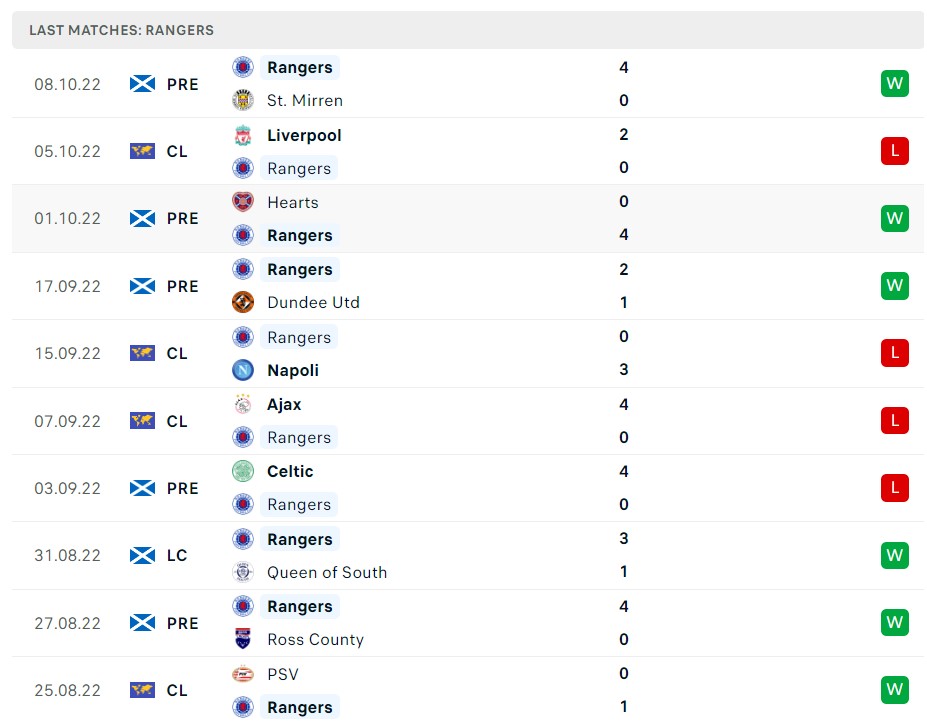Click the W badge for St. Mirren match
The image size is (927, 723).
point(895,84)
